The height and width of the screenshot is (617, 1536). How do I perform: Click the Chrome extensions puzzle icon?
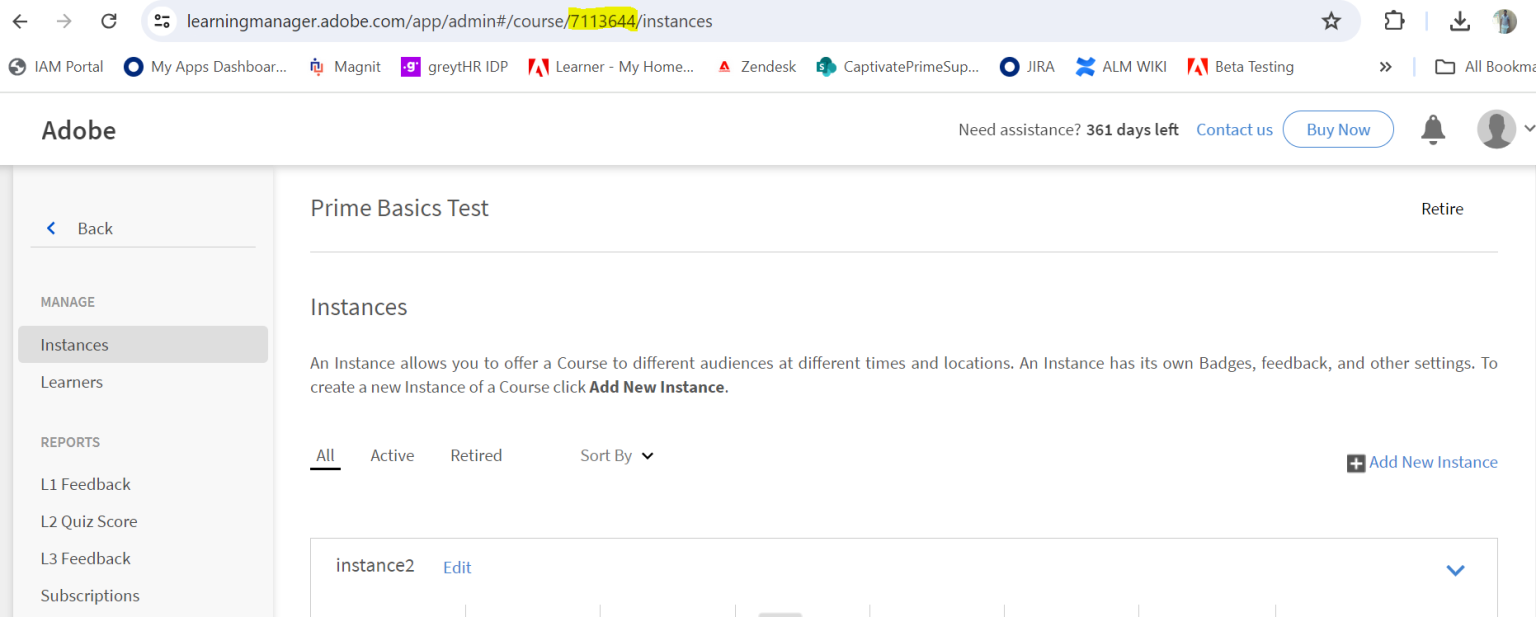pyautogui.click(x=1391, y=21)
